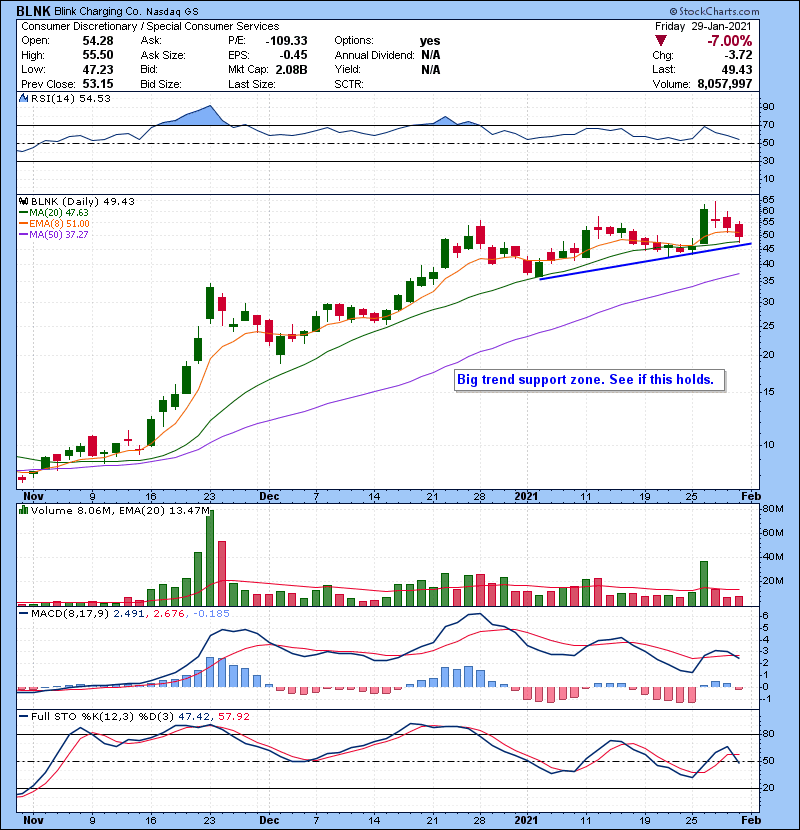
Task: Click the Chg value -3.72
Action: (738, 55)
